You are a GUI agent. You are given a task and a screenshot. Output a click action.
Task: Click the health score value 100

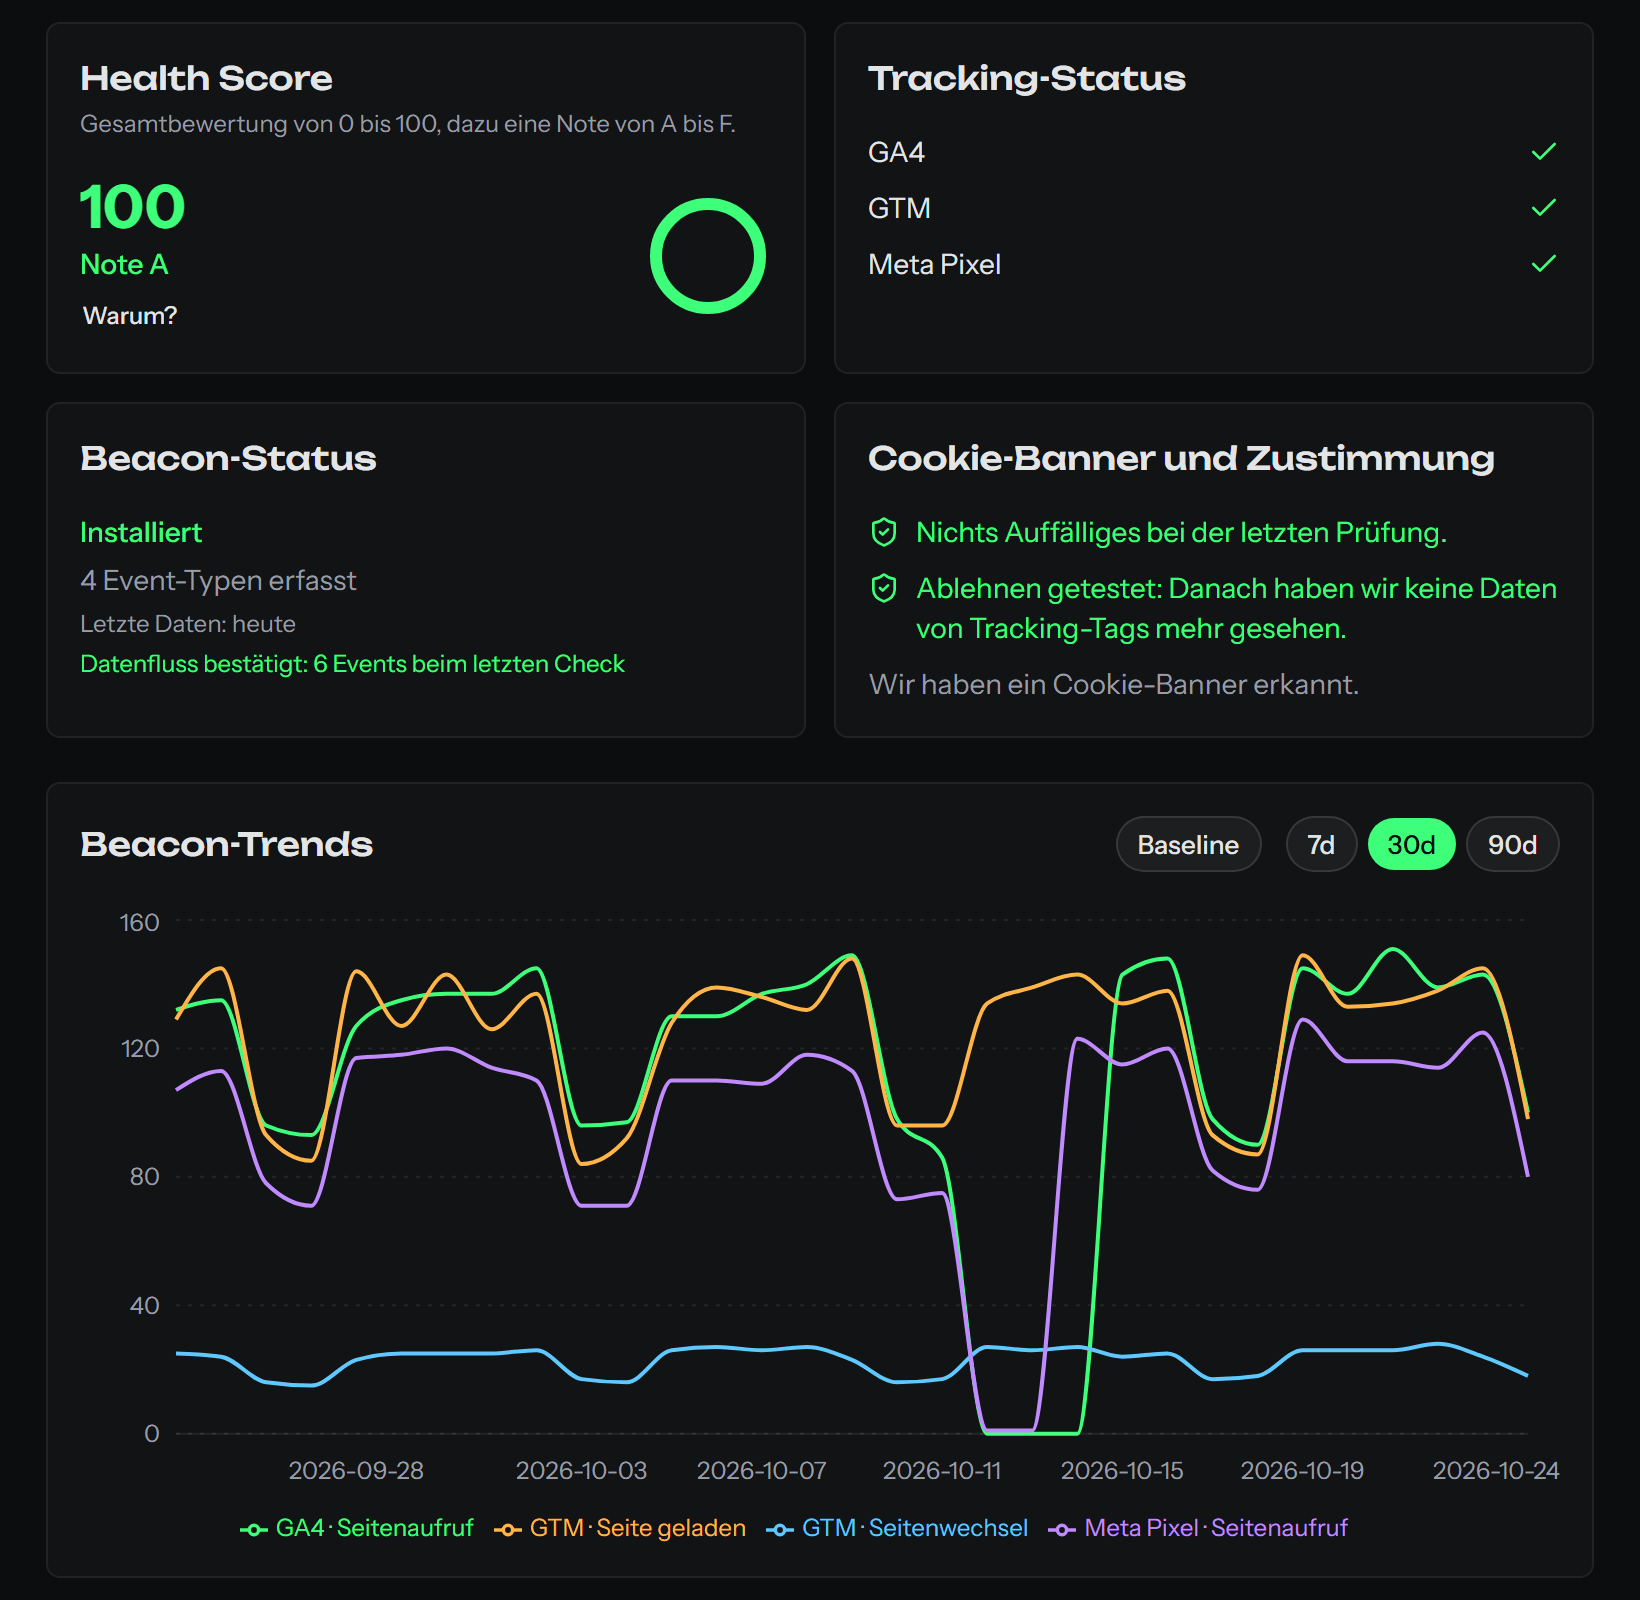click(x=133, y=207)
